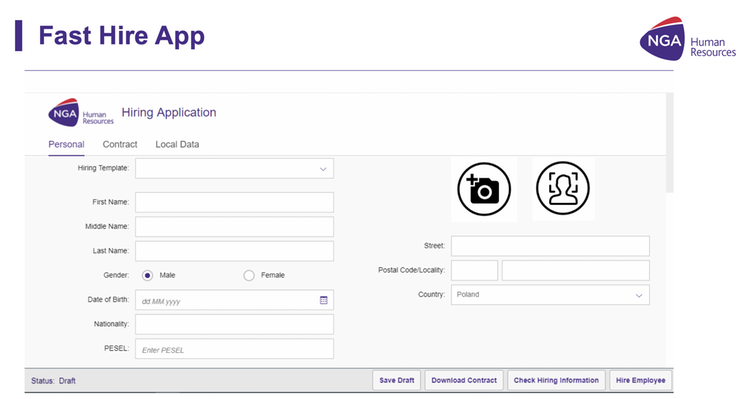Click the Save Draft button
Viewport: 750px width, 399px height.
397,380
